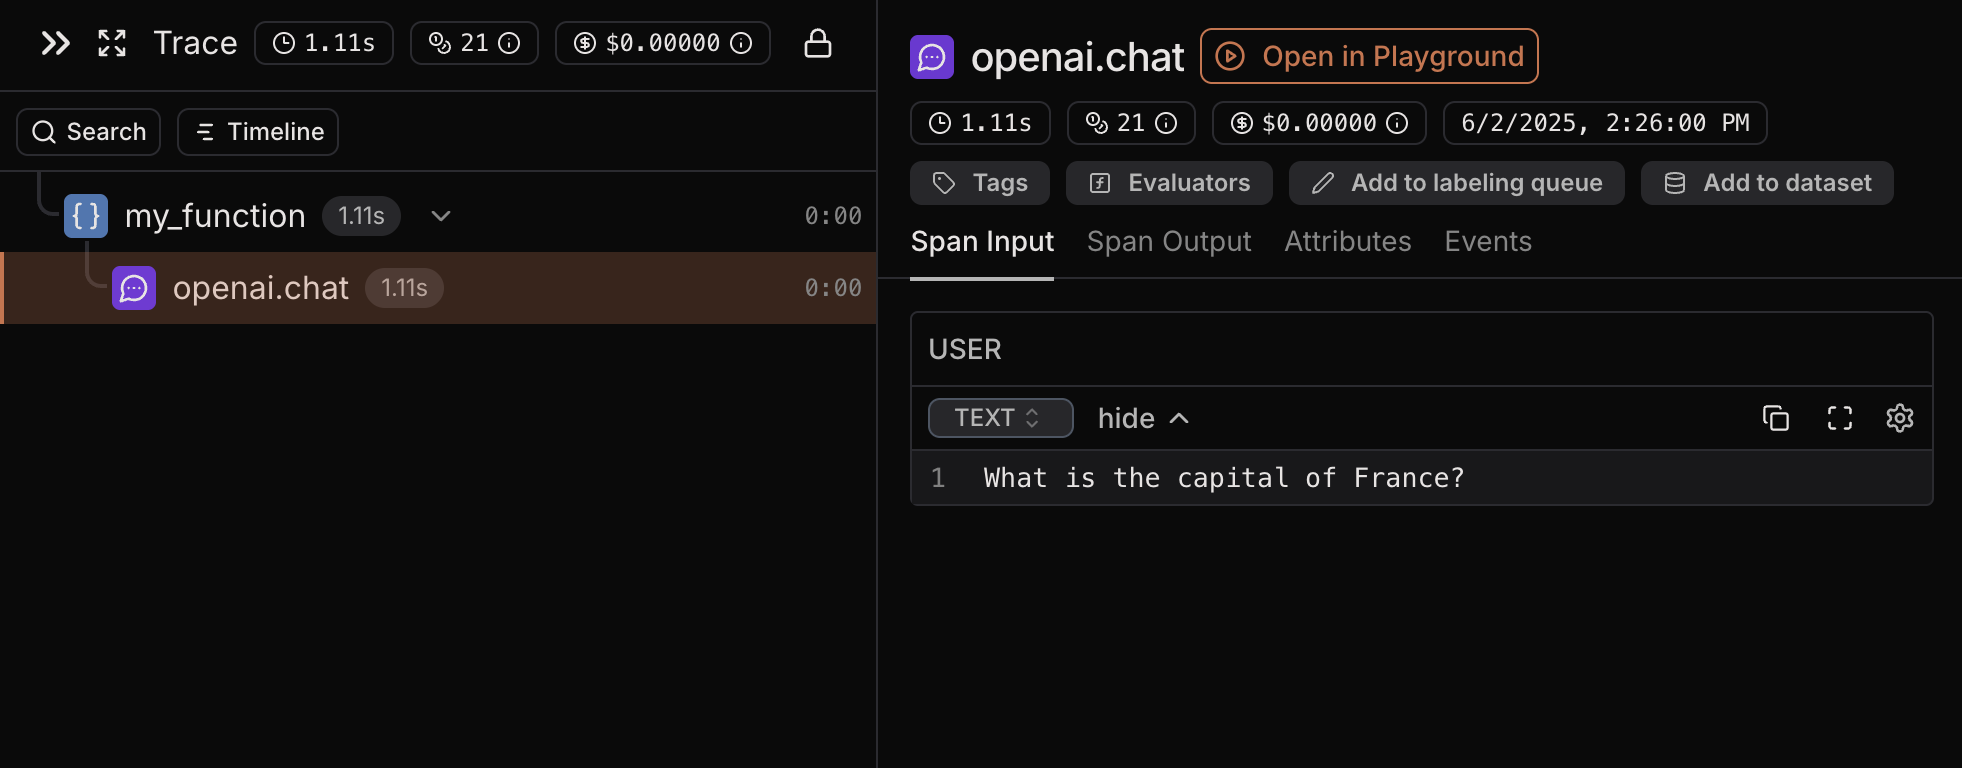Click the timestamp 6/2/2025, 2:26:00 PM
The height and width of the screenshot is (768, 1962).
click(1605, 123)
